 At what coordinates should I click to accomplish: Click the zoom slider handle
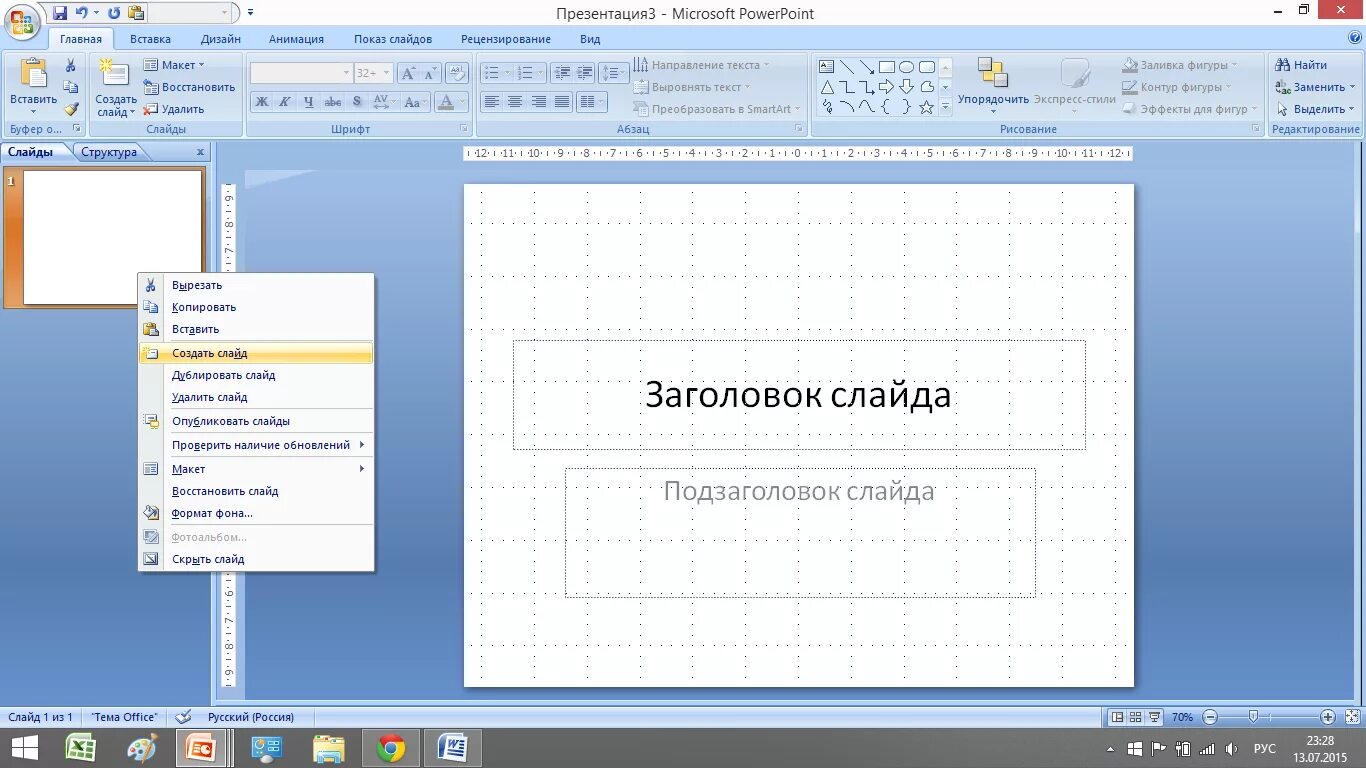[1253, 717]
